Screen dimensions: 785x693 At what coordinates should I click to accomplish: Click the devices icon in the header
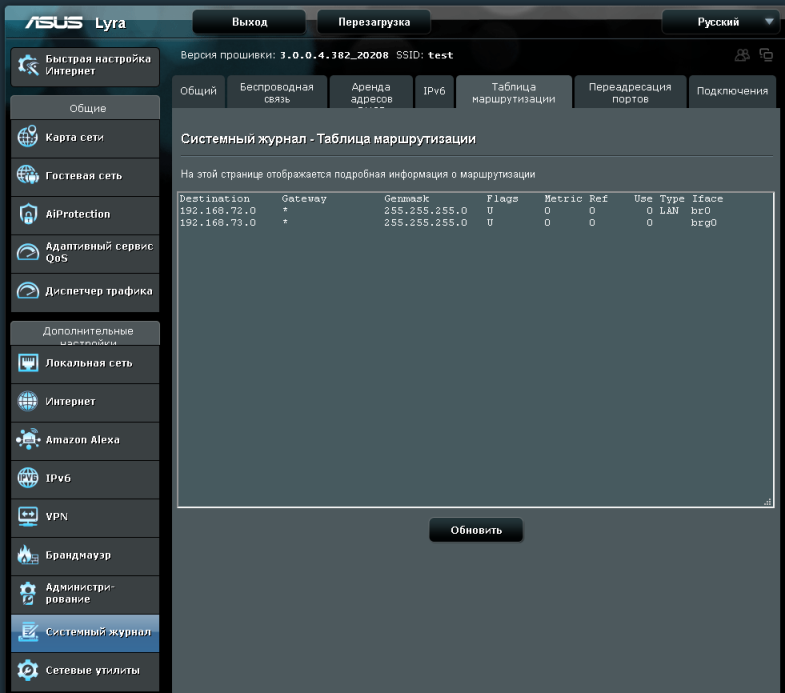click(766, 55)
